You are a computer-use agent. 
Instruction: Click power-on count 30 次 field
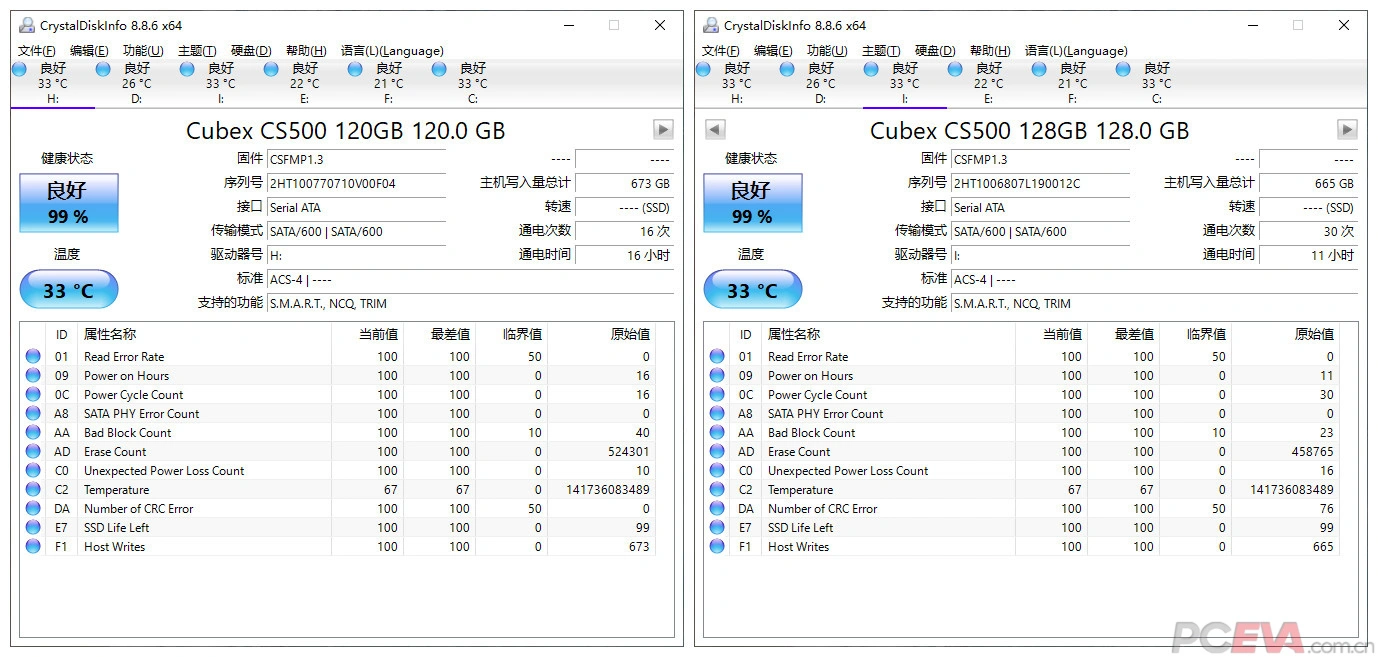click(1308, 231)
